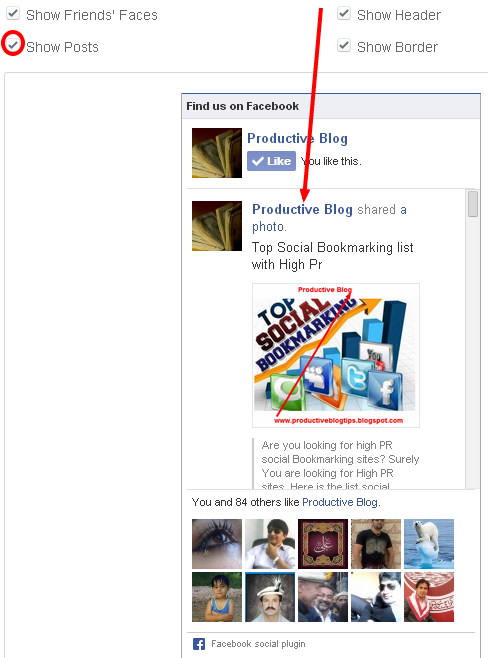Viewport: 488px width, 658px height.
Task: Toggle the Show Friends' Faces checkbox
Action: pos(13,13)
